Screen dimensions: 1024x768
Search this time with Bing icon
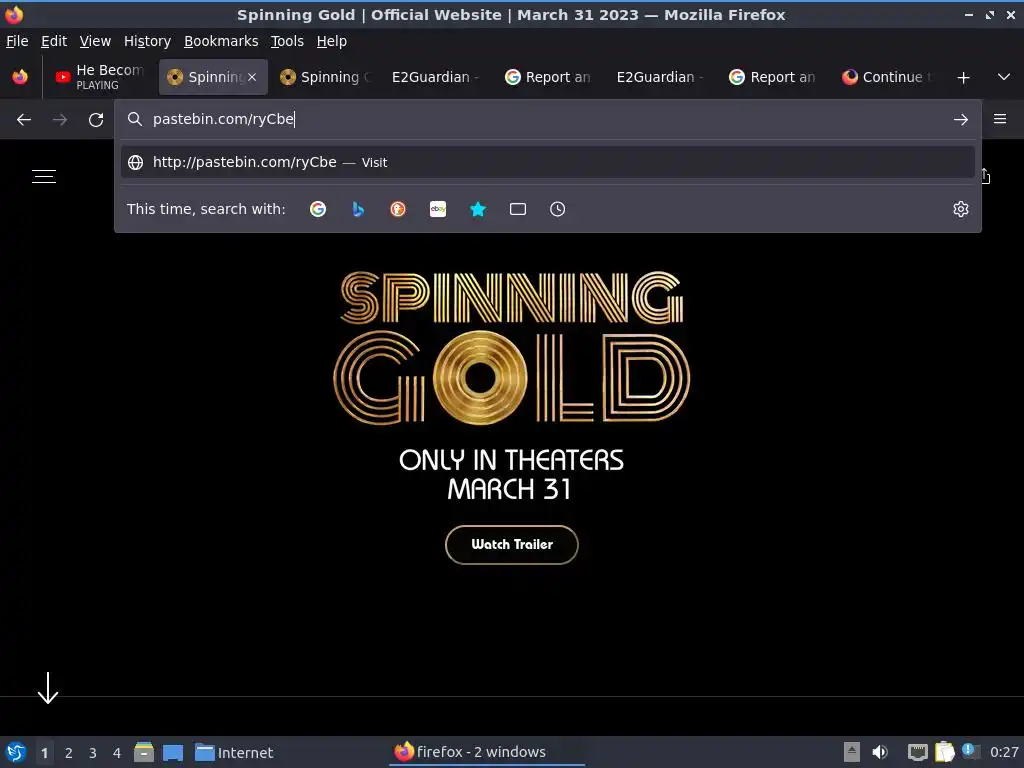pos(358,209)
